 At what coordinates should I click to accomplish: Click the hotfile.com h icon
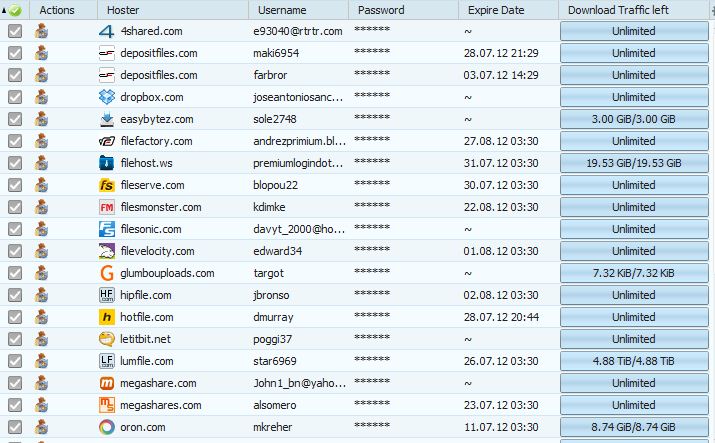pyautogui.click(x=107, y=317)
